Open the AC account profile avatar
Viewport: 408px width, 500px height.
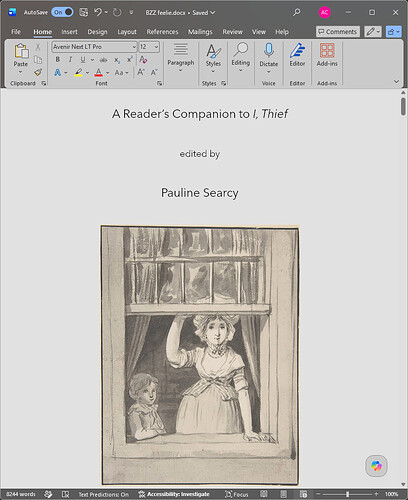(x=324, y=12)
